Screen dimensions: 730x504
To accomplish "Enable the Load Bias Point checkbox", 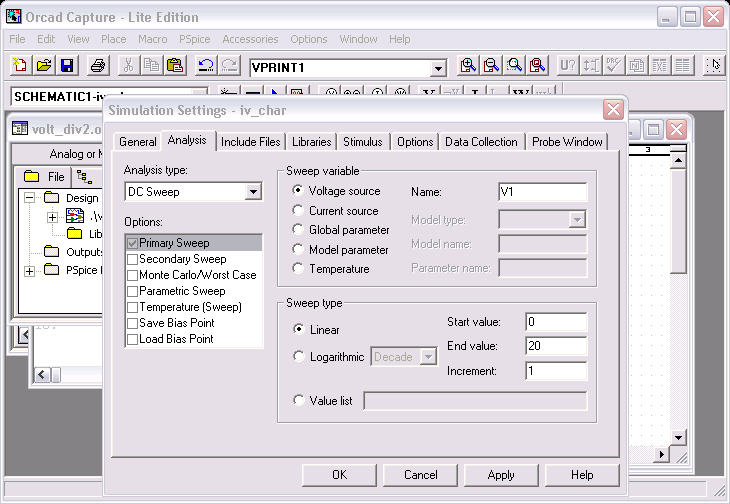I will pos(132,339).
